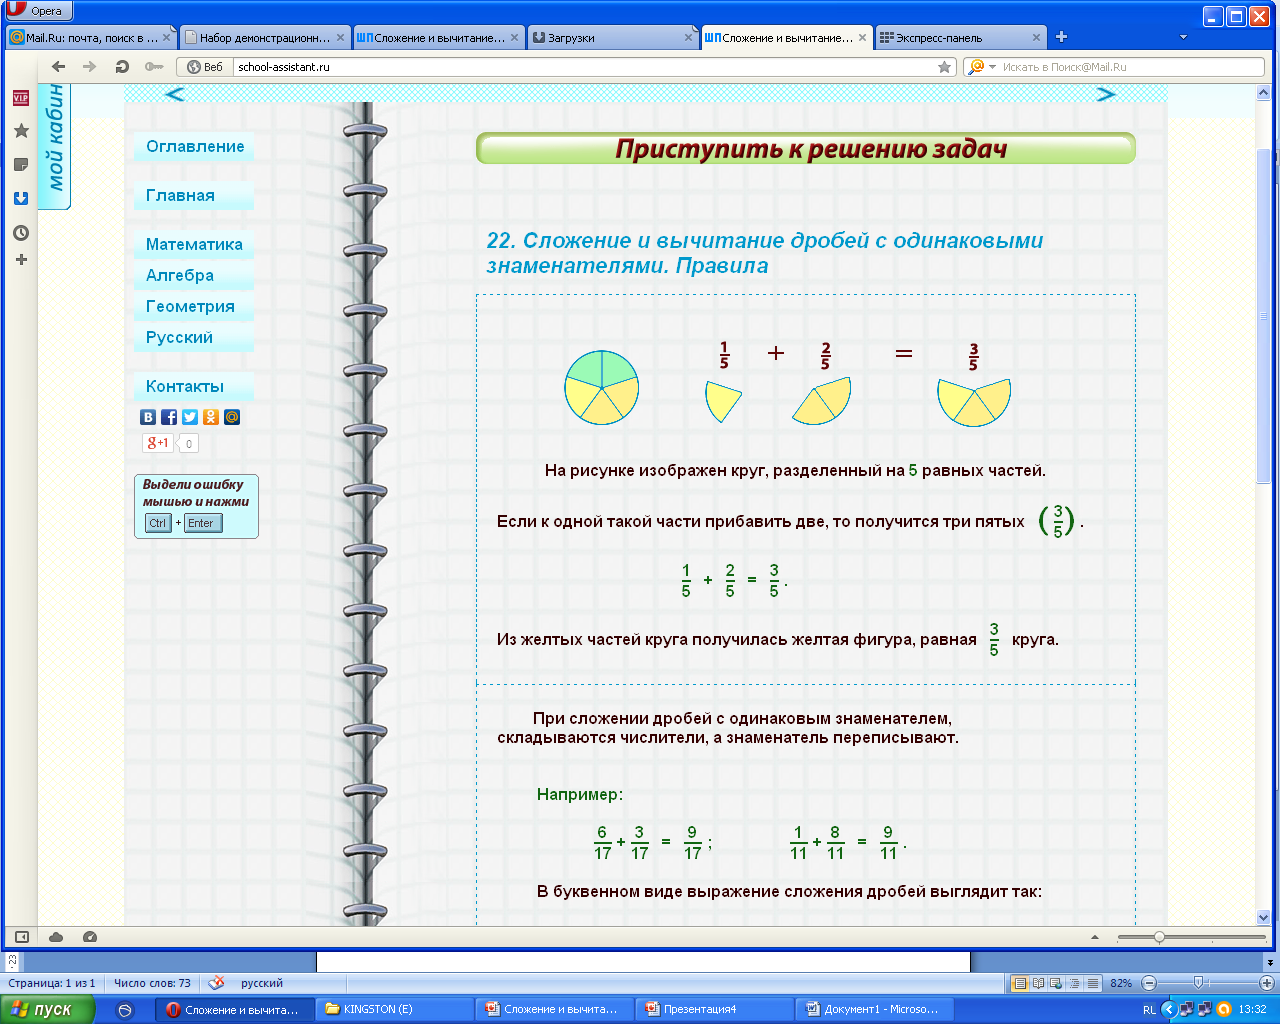Click the русский language indicator

tap(262, 983)
